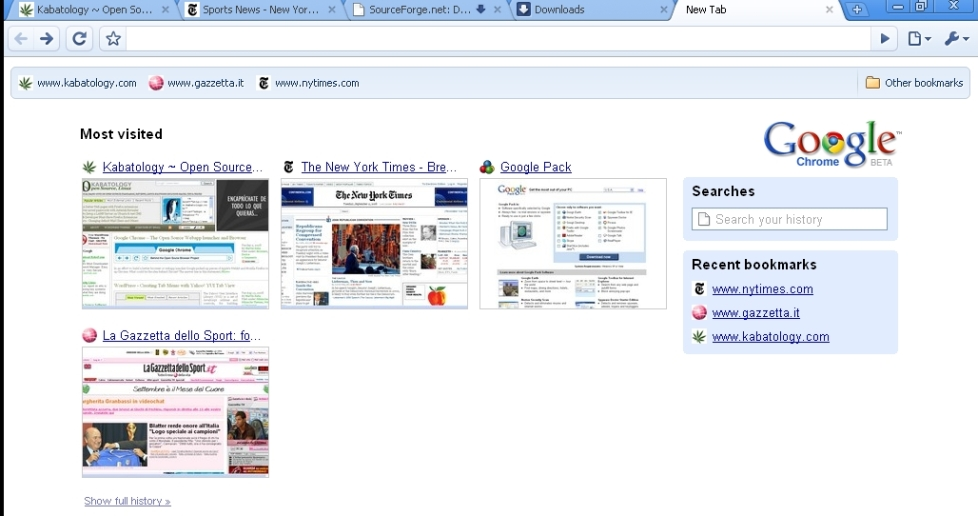Go back using the back arrow

tap(21, 39)
